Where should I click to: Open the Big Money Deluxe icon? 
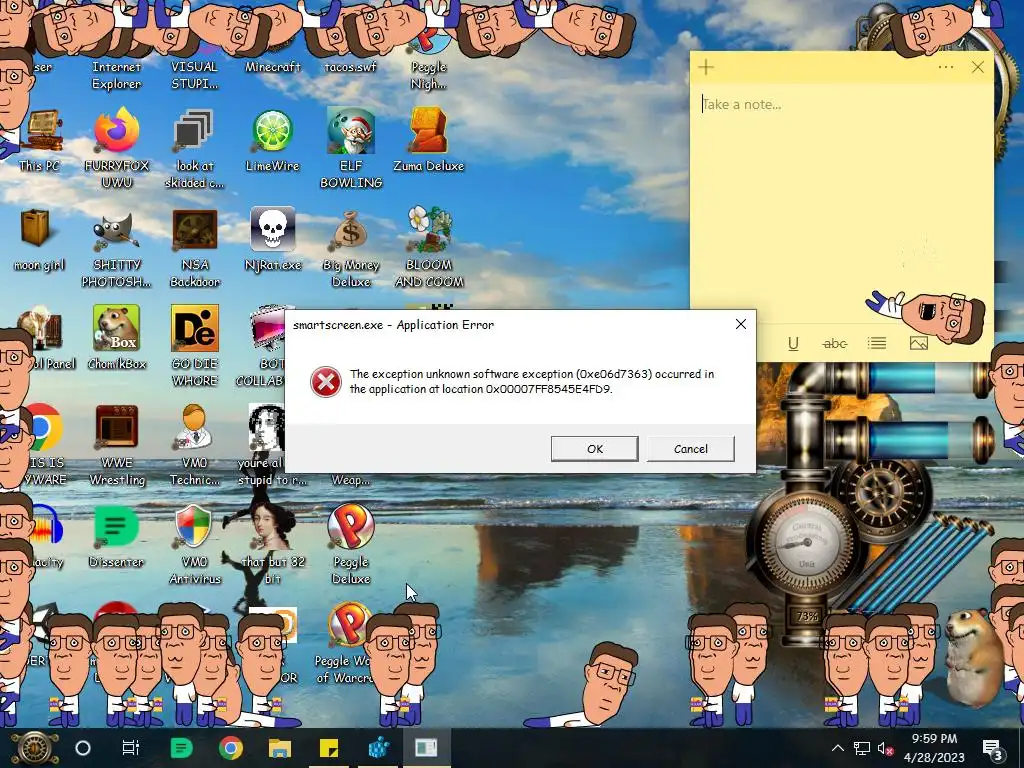coord(351,248)
